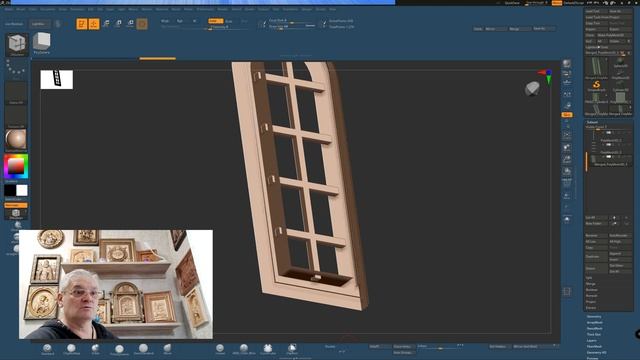
Task: Toggle the Zcut button
Action: pos(244,21)
